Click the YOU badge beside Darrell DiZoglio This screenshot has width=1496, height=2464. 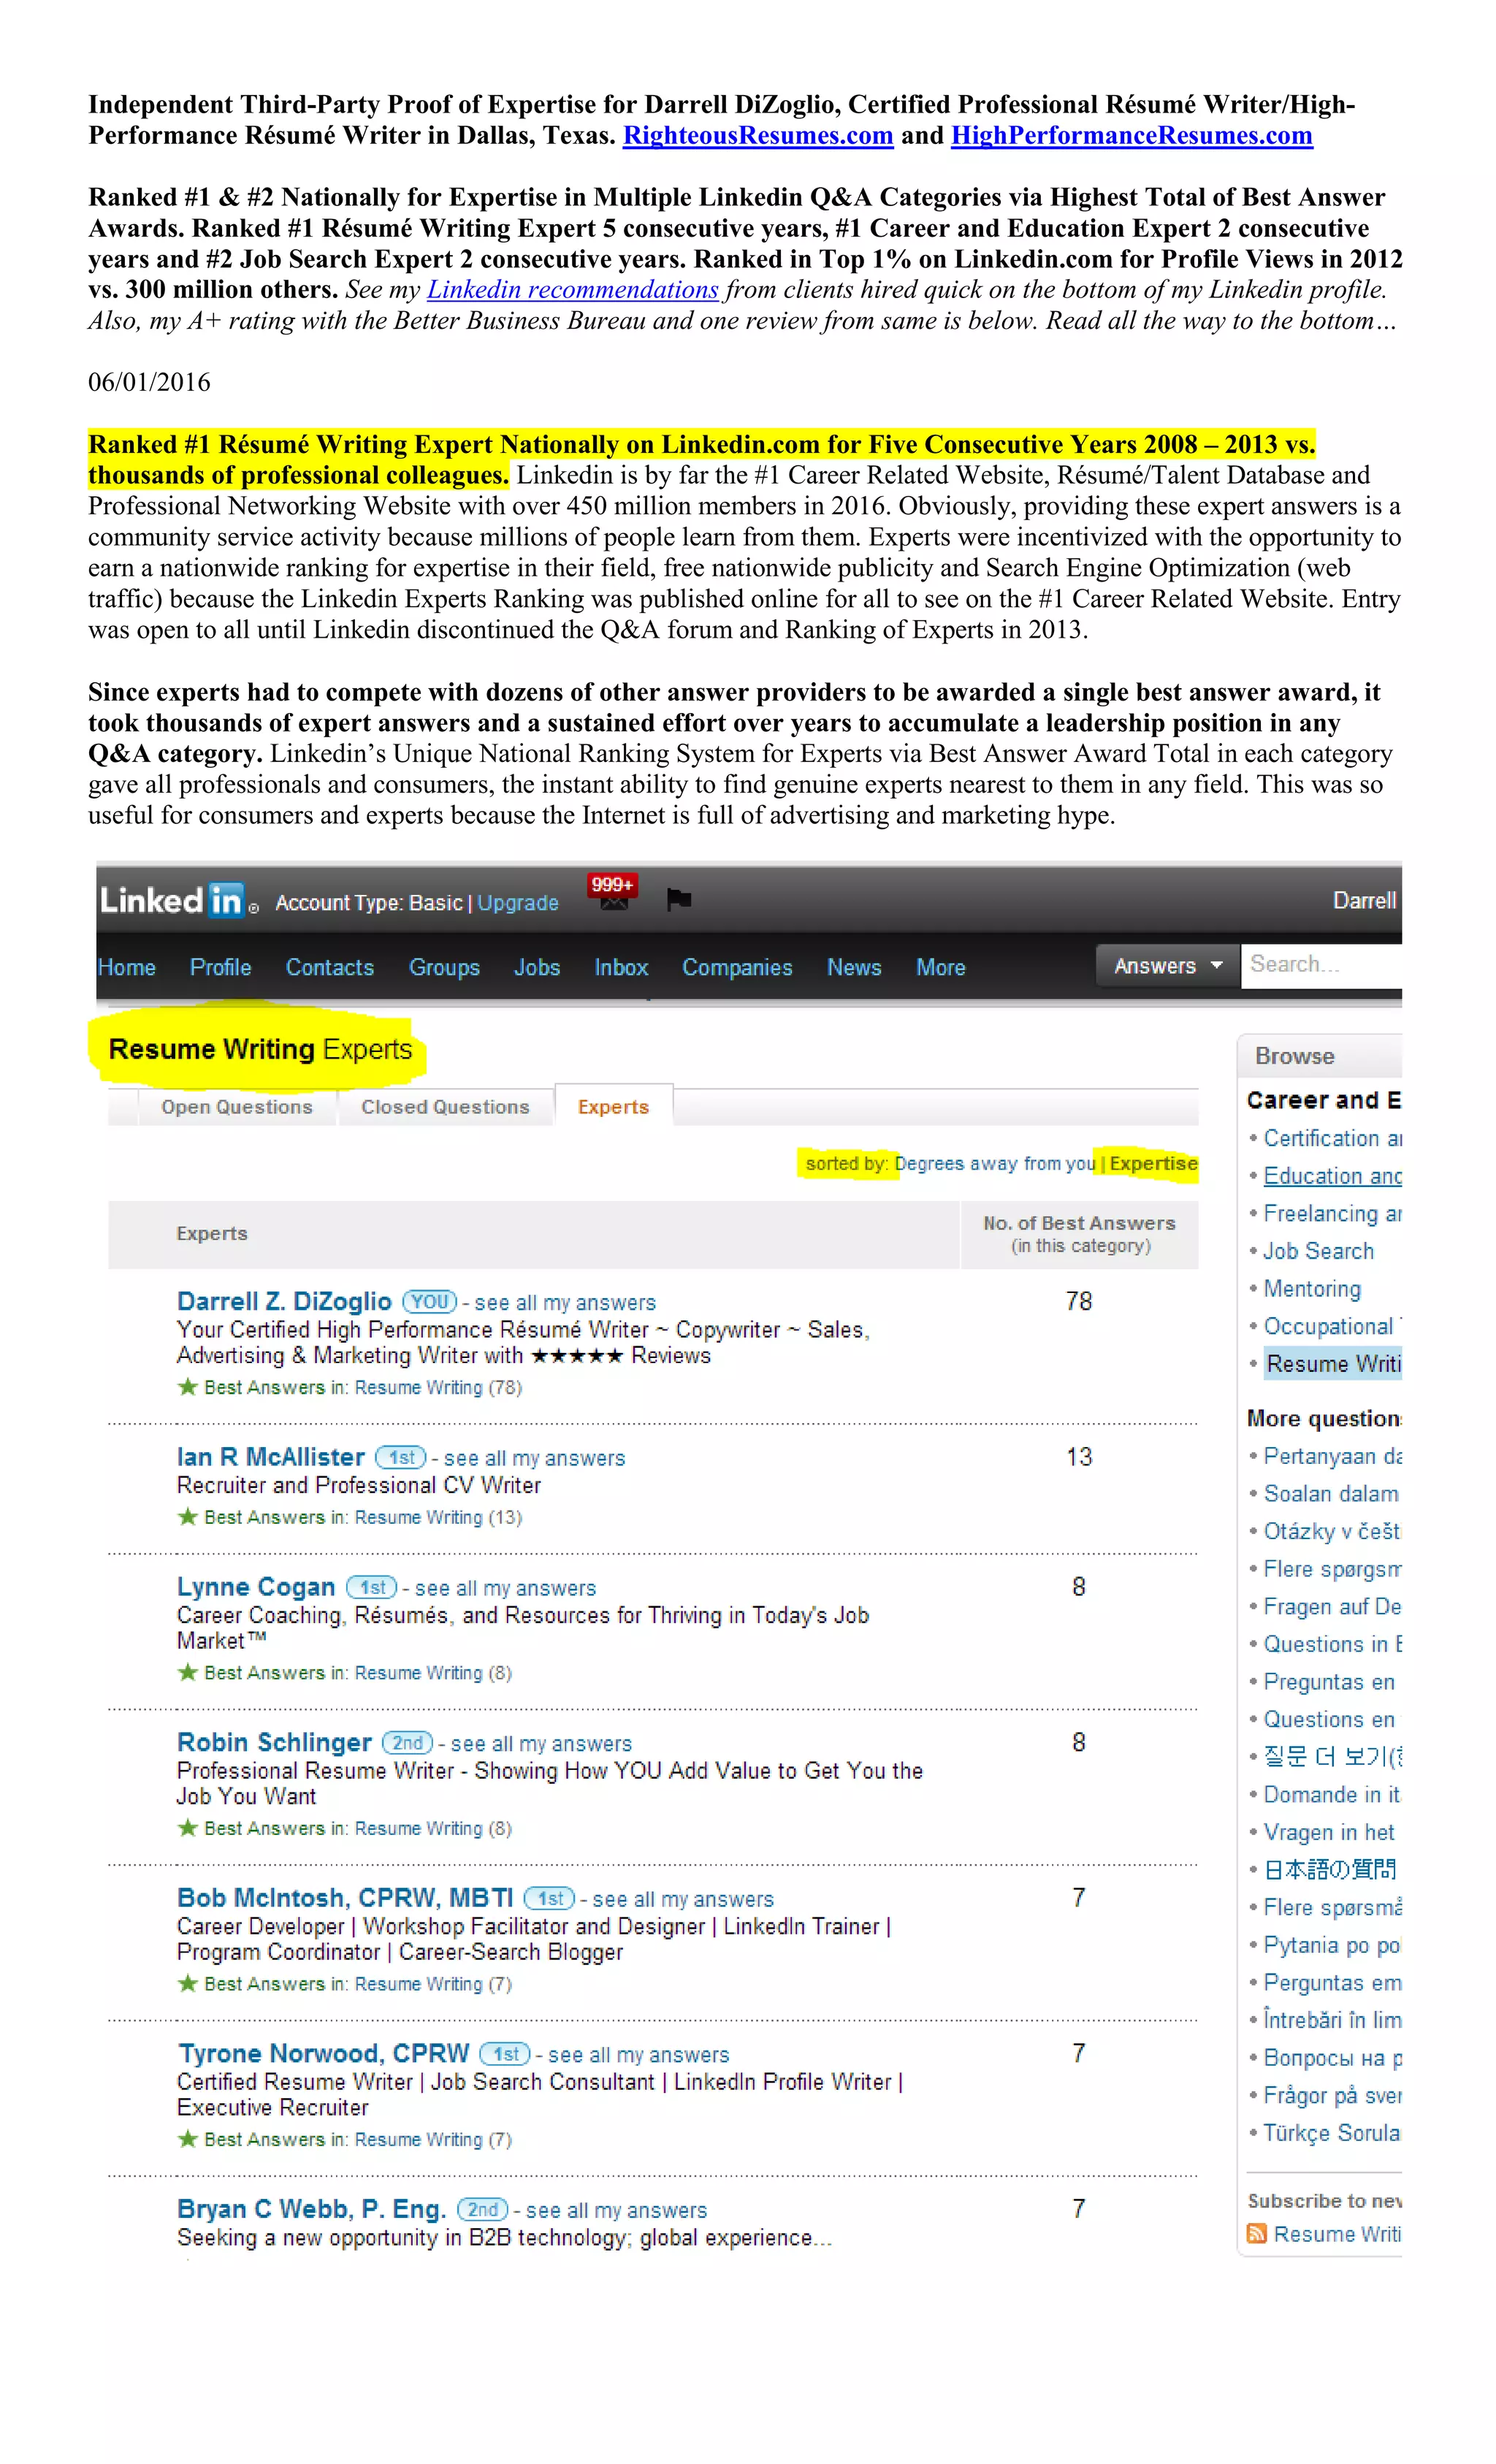pos(429,1301)
